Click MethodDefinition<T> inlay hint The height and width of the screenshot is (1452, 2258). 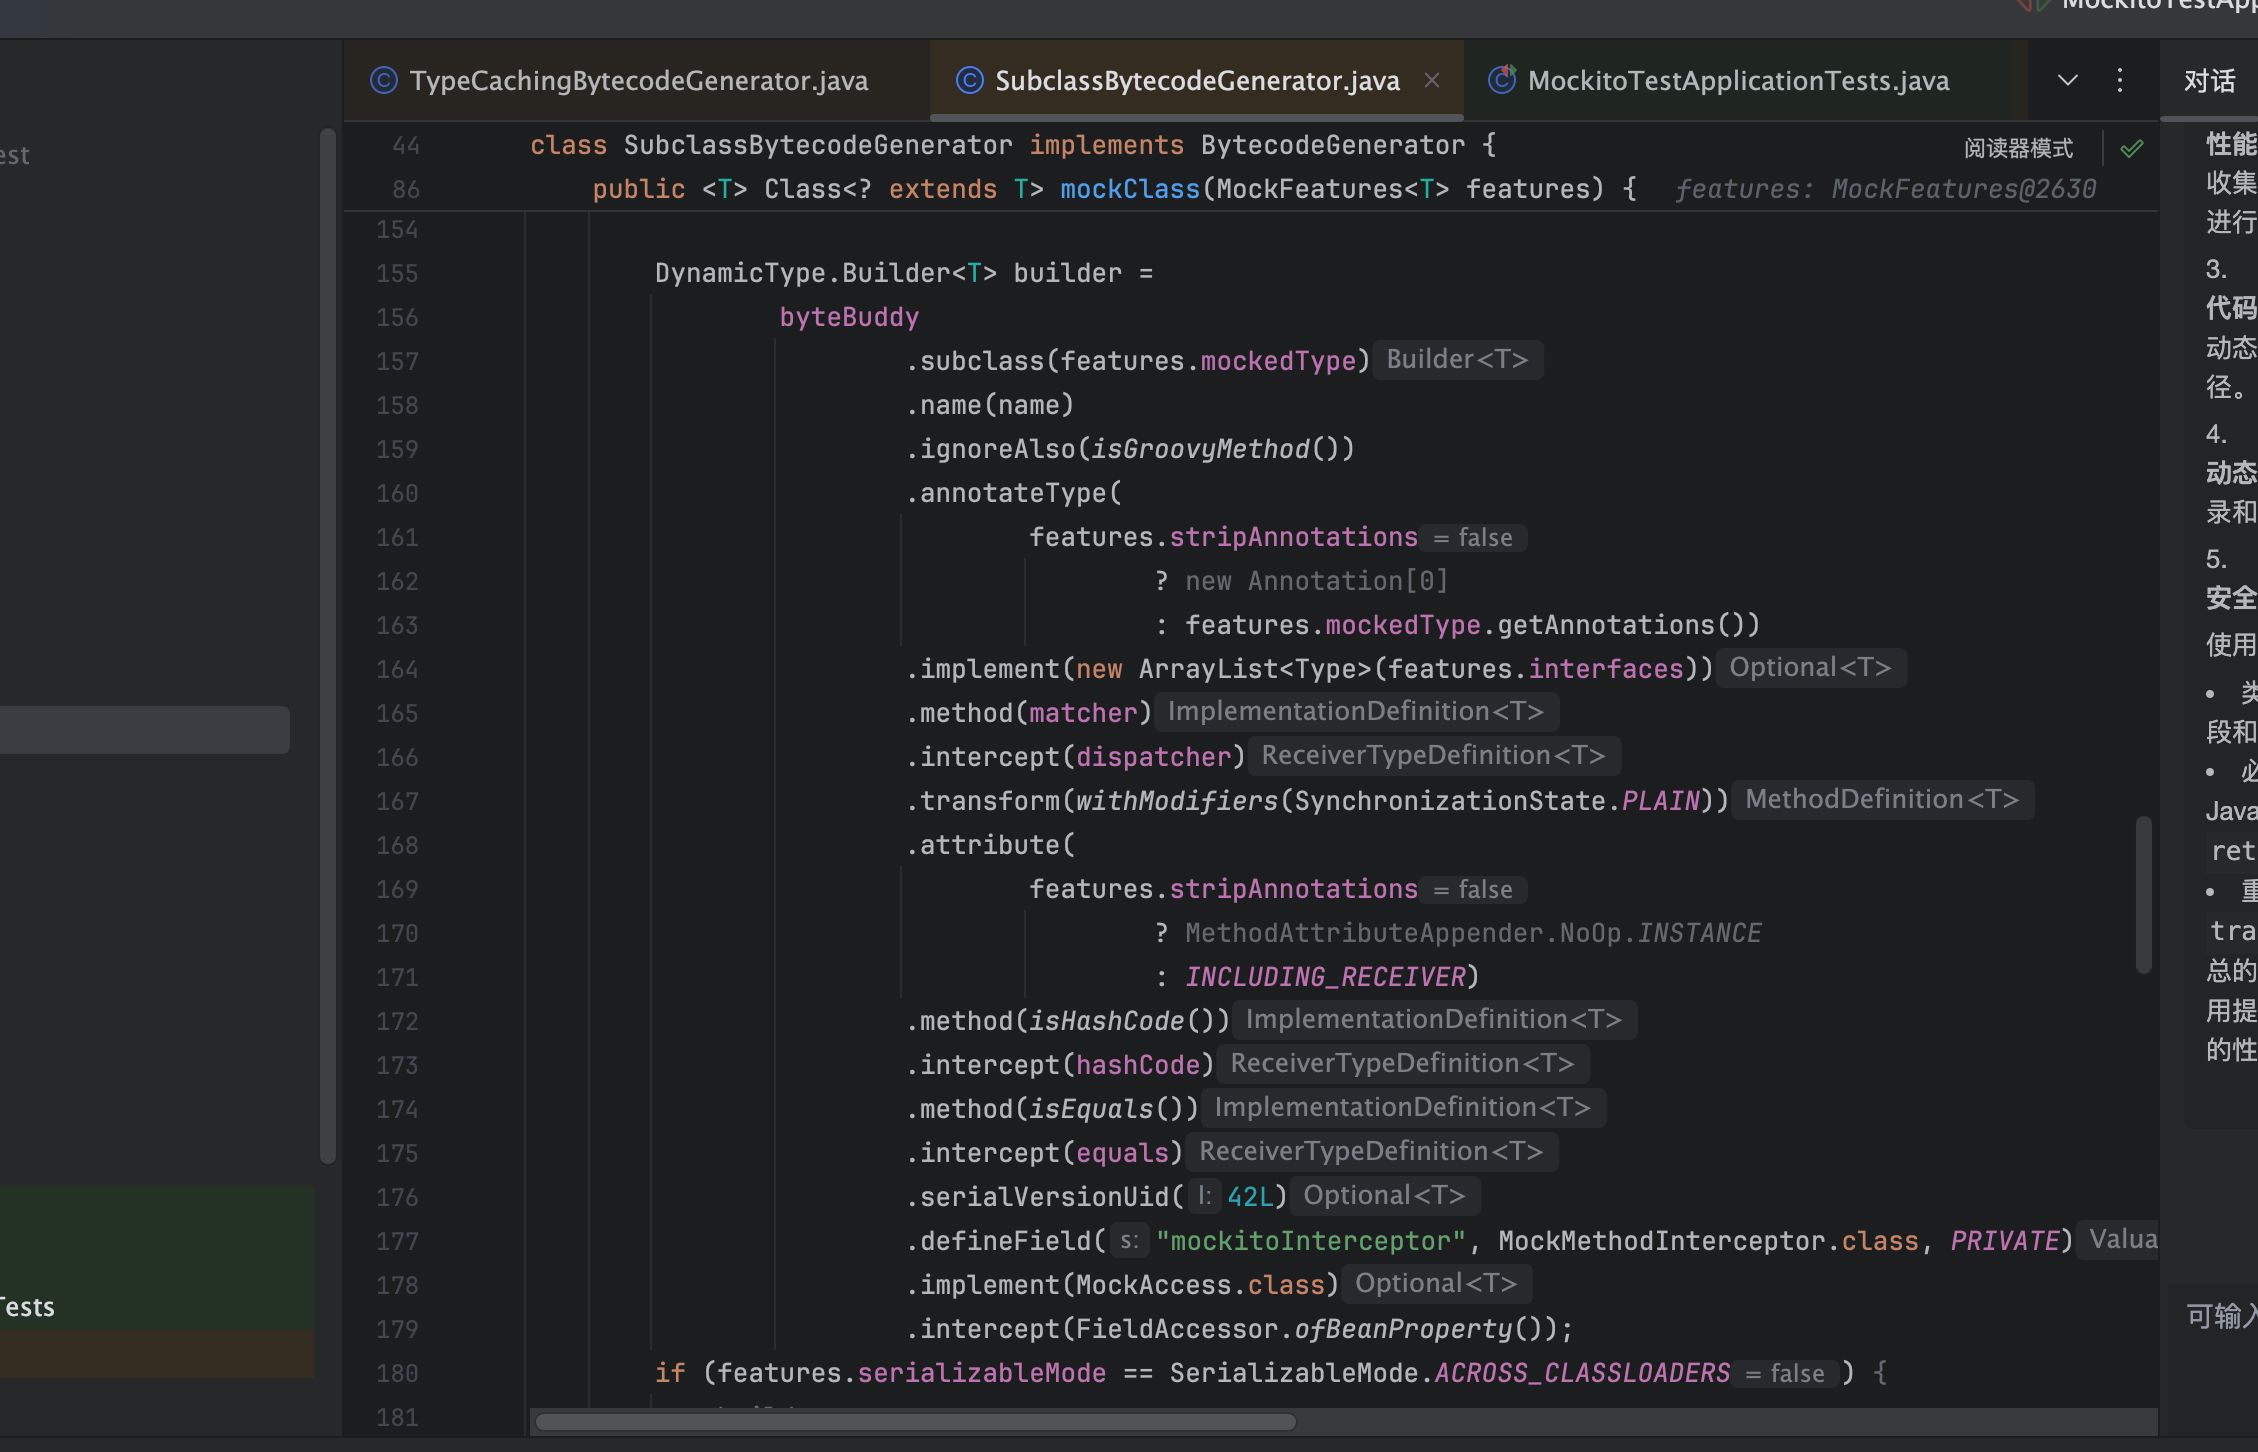(x=1882, y=800)
